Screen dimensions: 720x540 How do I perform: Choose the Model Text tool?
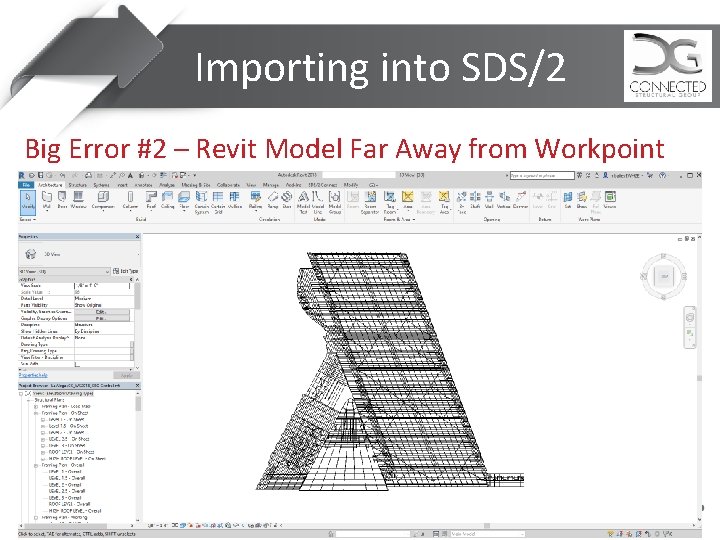click(304, 202)
